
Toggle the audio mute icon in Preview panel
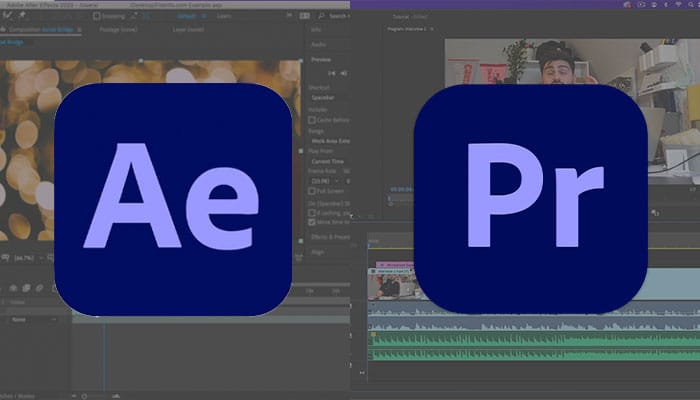[344, 73]
